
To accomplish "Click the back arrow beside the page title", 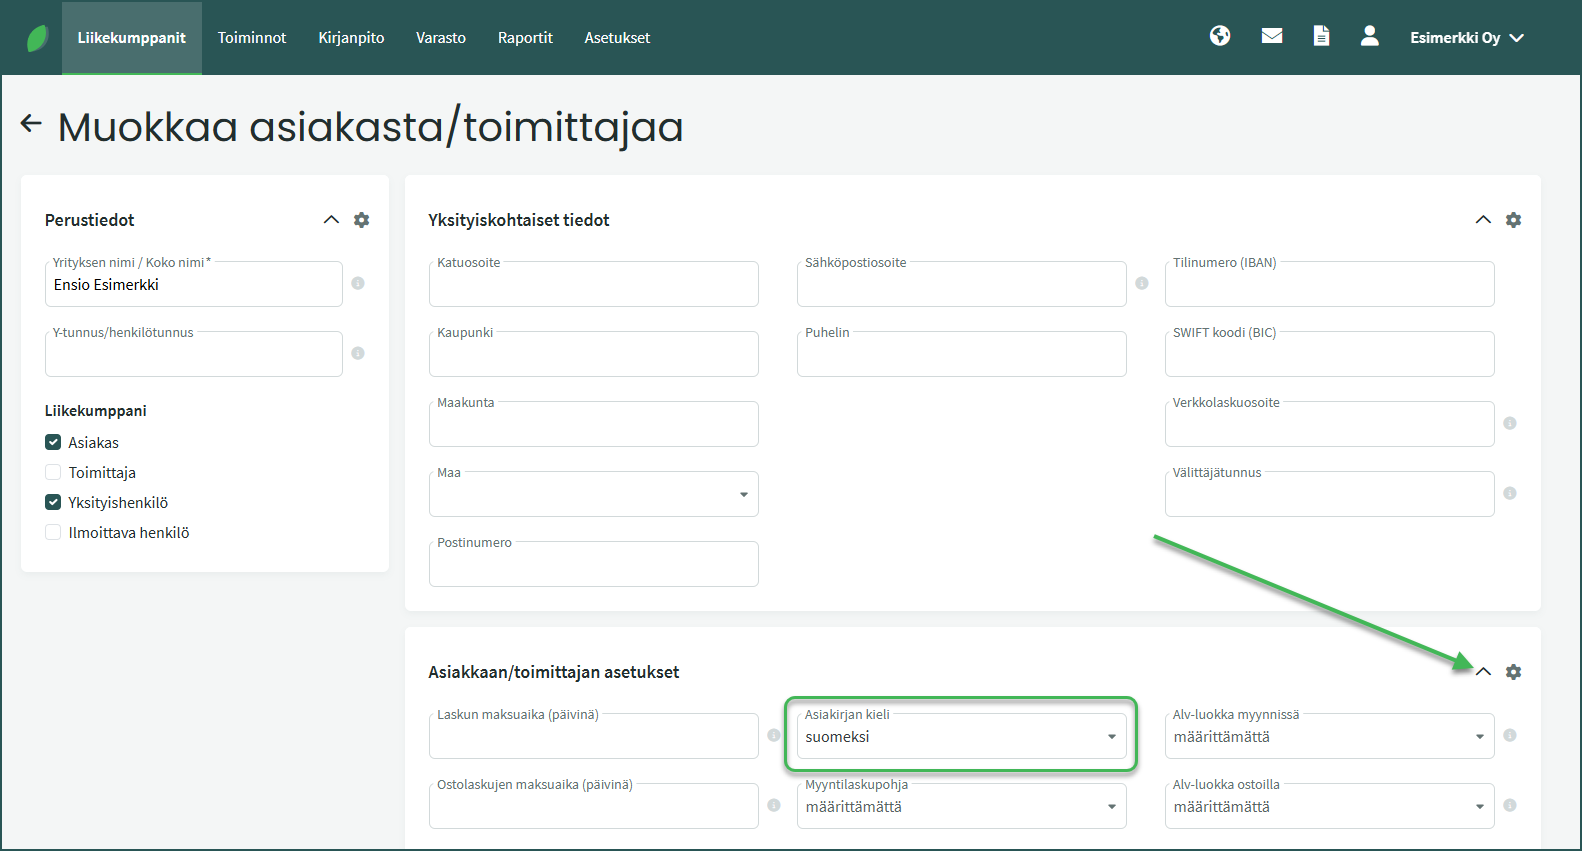I will click(x=31, y=124).
